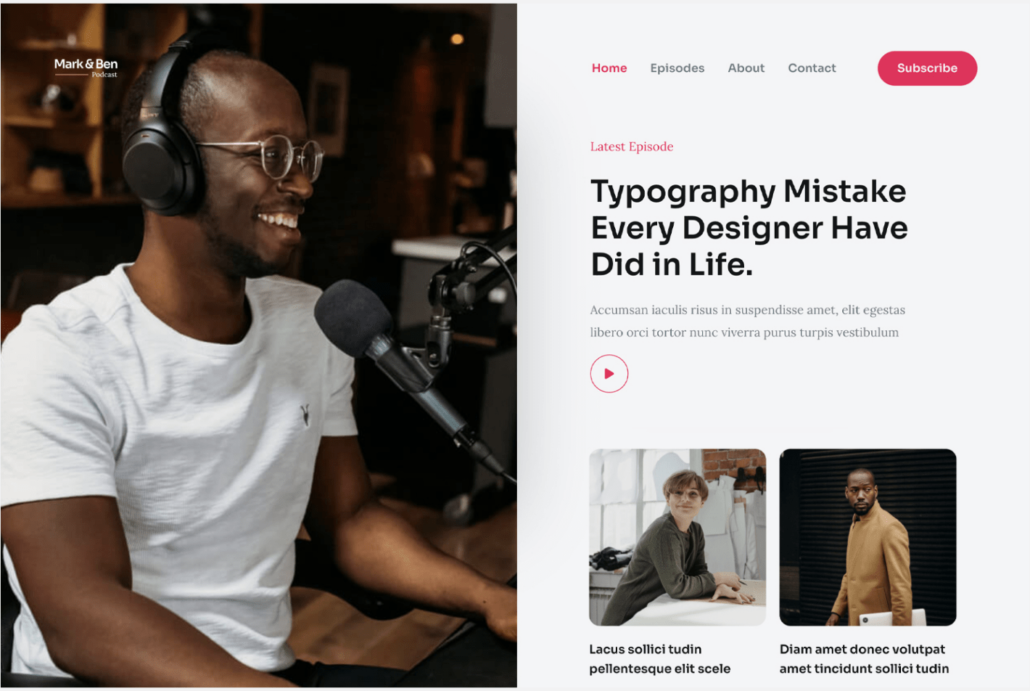Click the Latest Episode label
The height and width of the screenshot is (691, 1030).
(x=631, y=147)
